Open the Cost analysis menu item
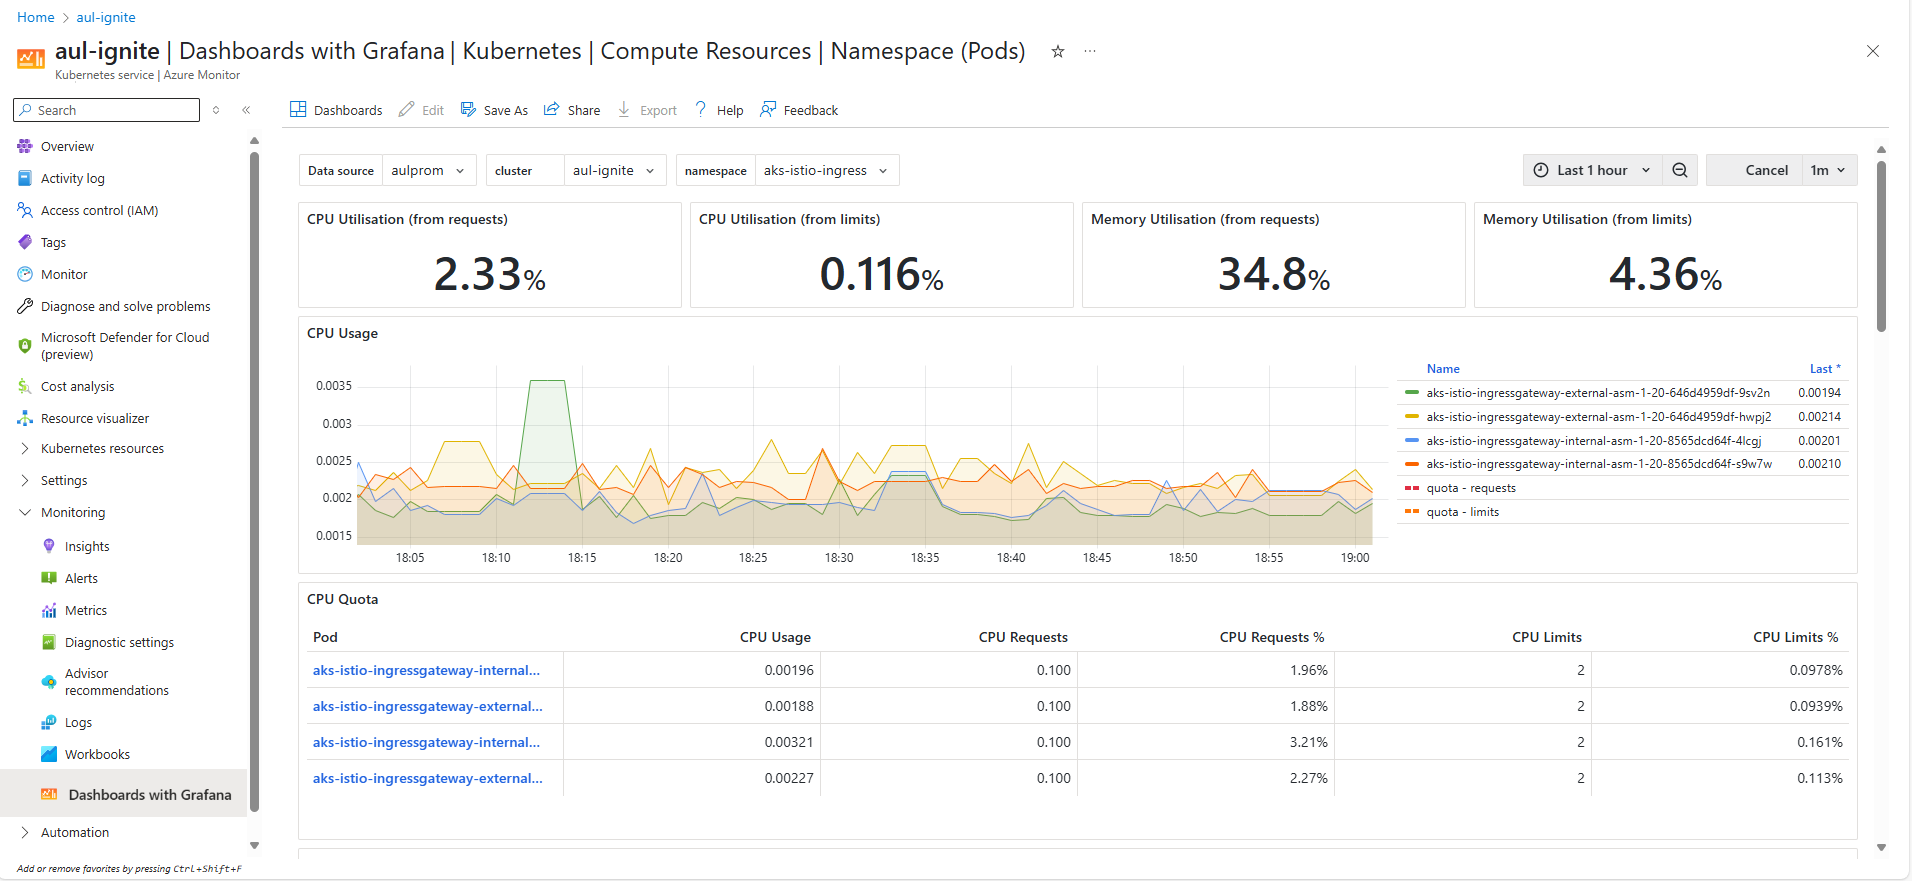This screenshot has height=881, width=1912. pyautogui.click(x=77, y=387)
